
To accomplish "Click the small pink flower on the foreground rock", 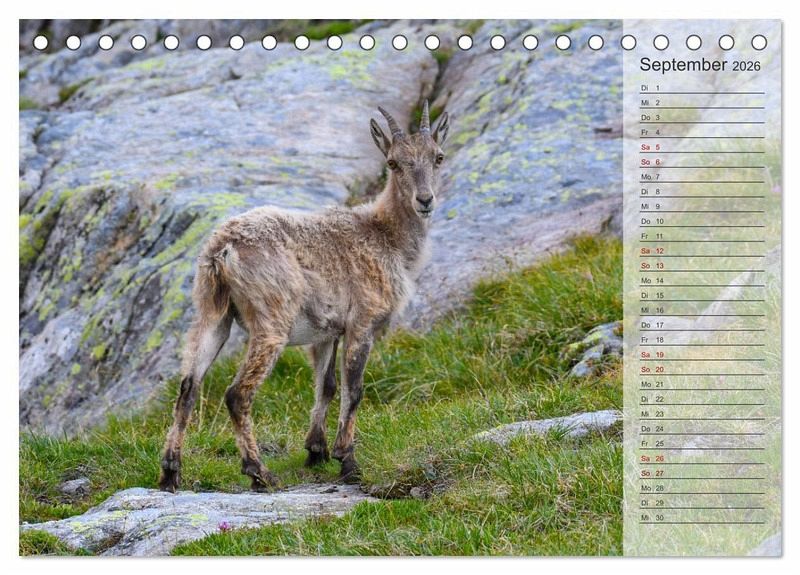I will coord(223,526).
